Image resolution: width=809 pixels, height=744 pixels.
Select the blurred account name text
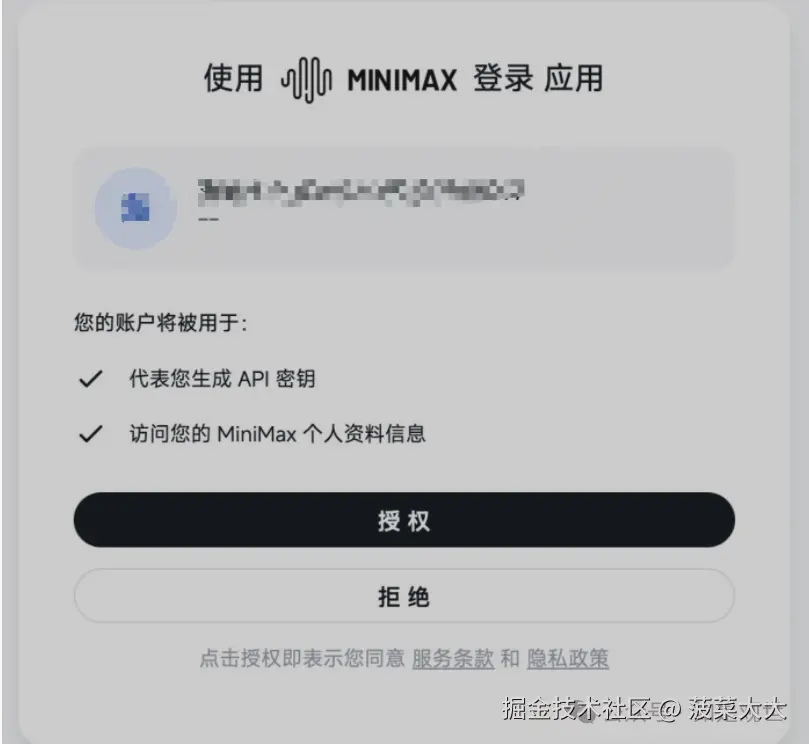click(361, 192)
